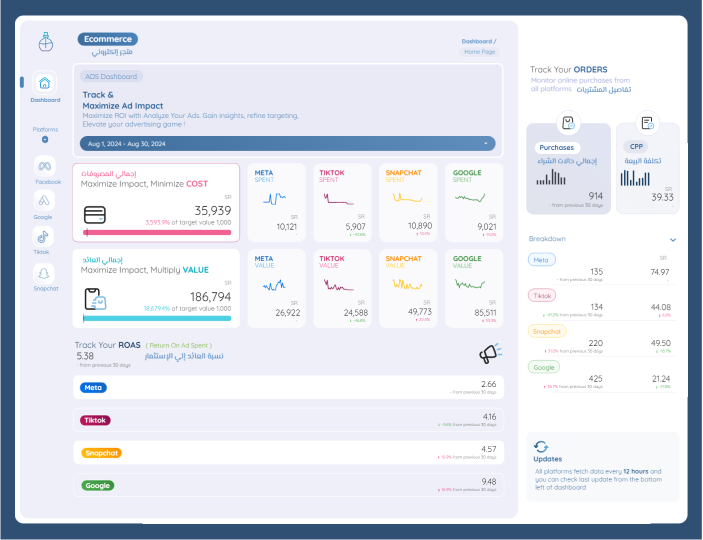The width and height of the screenshot is (703, 540).
Task: Collapse the Breakdown section chevron
Action: 673,240
